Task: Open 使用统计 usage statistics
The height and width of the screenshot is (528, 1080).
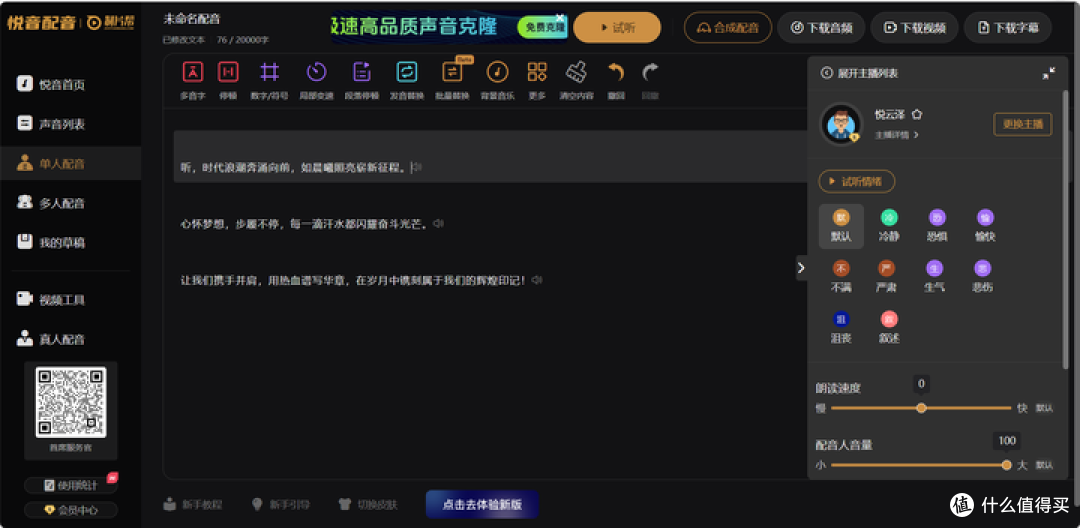Action: point(70,485)
